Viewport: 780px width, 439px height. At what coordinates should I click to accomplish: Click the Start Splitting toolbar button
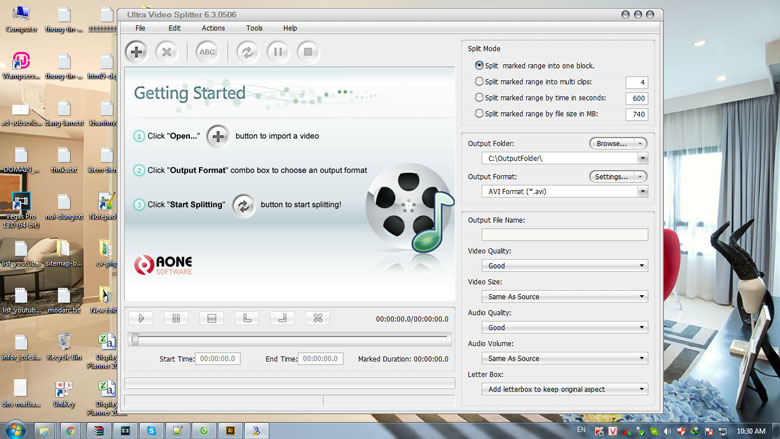(x=247, y=52)
